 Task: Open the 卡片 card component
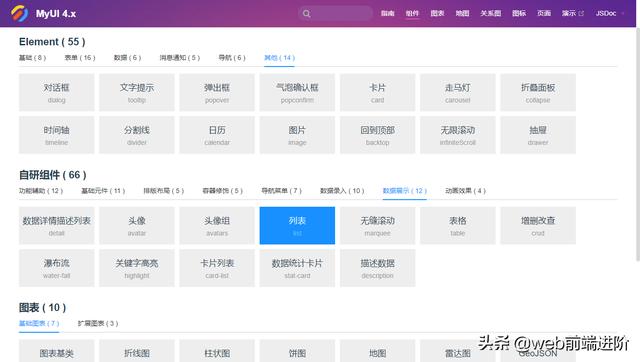[x=378, y=92]
